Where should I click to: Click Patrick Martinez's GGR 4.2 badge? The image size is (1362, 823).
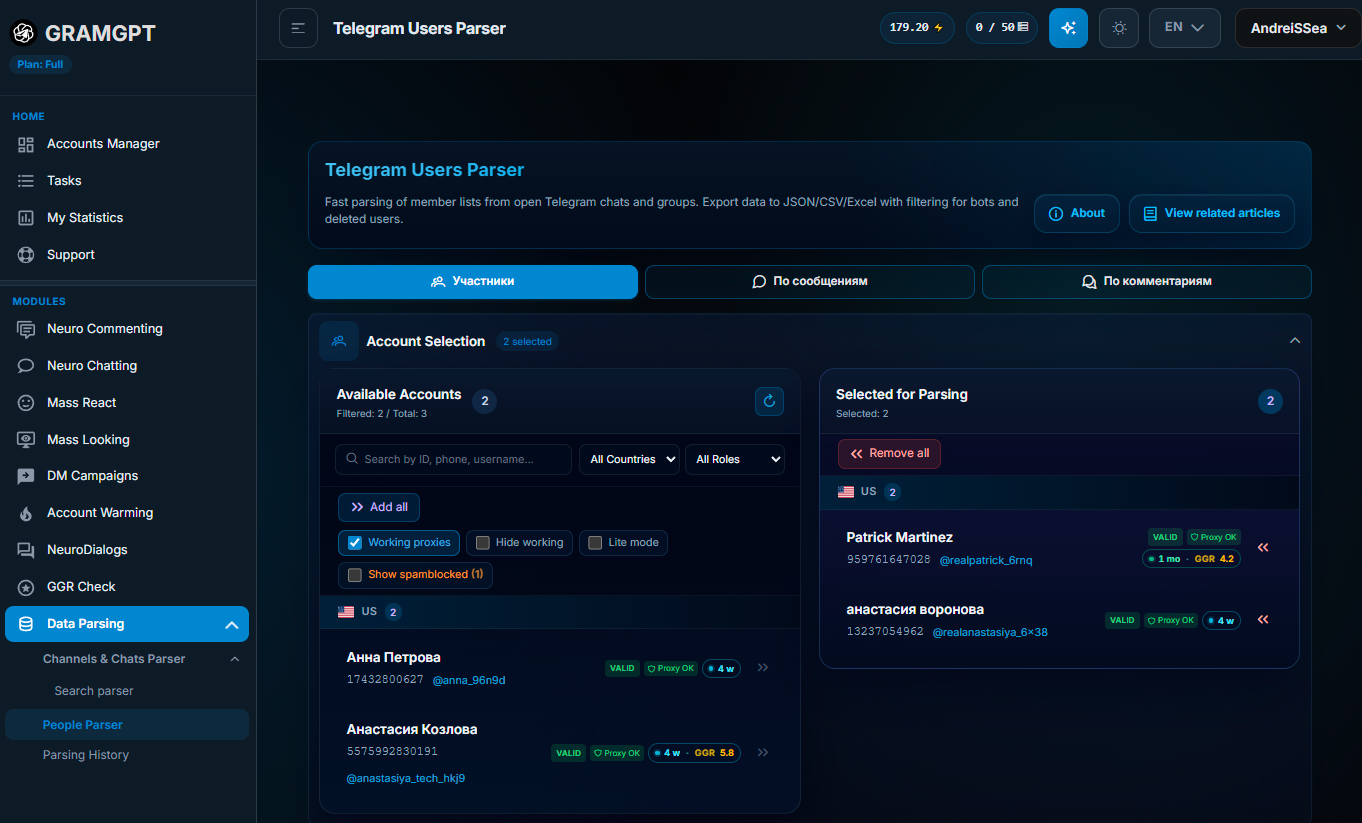[1214, 559]
